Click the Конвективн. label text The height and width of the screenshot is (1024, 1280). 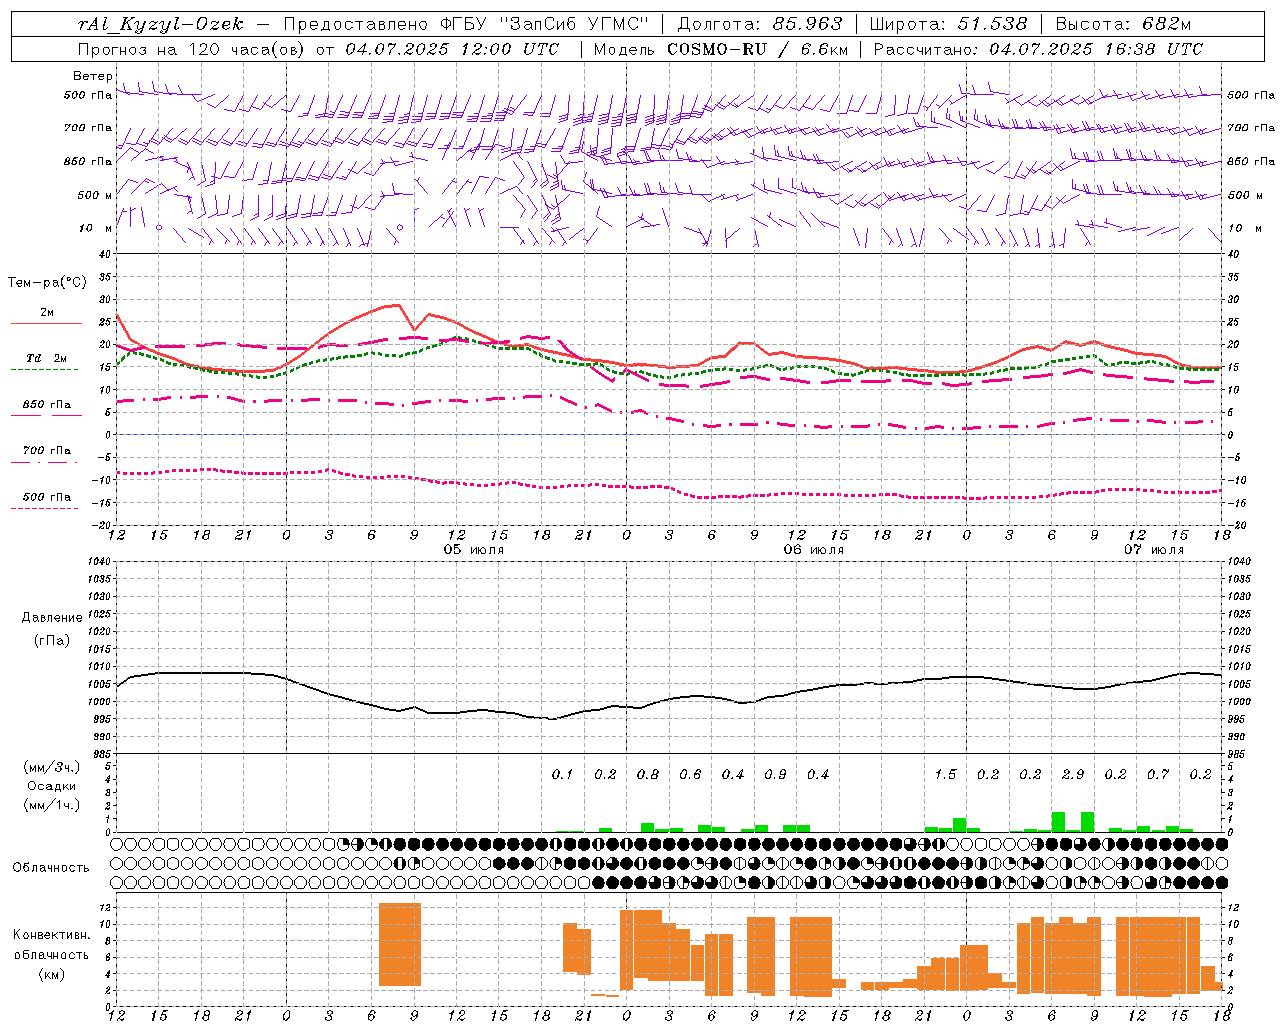click(51, 935)
